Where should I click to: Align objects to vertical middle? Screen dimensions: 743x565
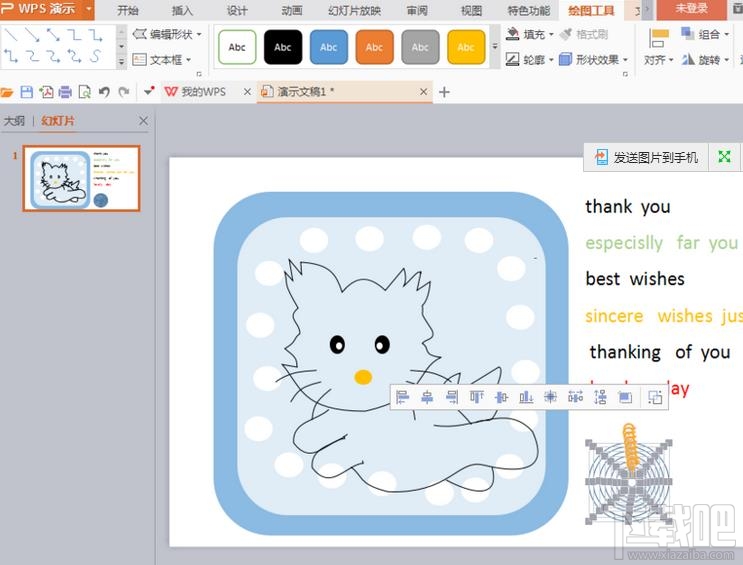click(501, 397)
